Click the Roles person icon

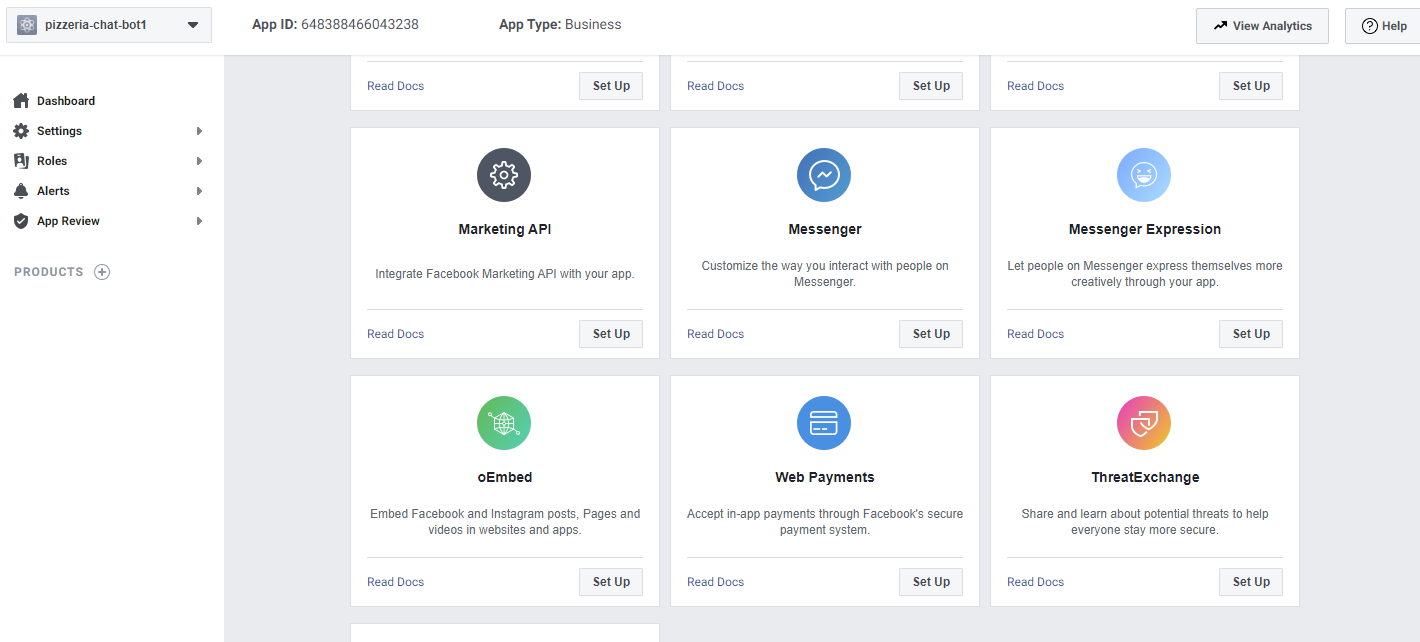pos(21,161)
